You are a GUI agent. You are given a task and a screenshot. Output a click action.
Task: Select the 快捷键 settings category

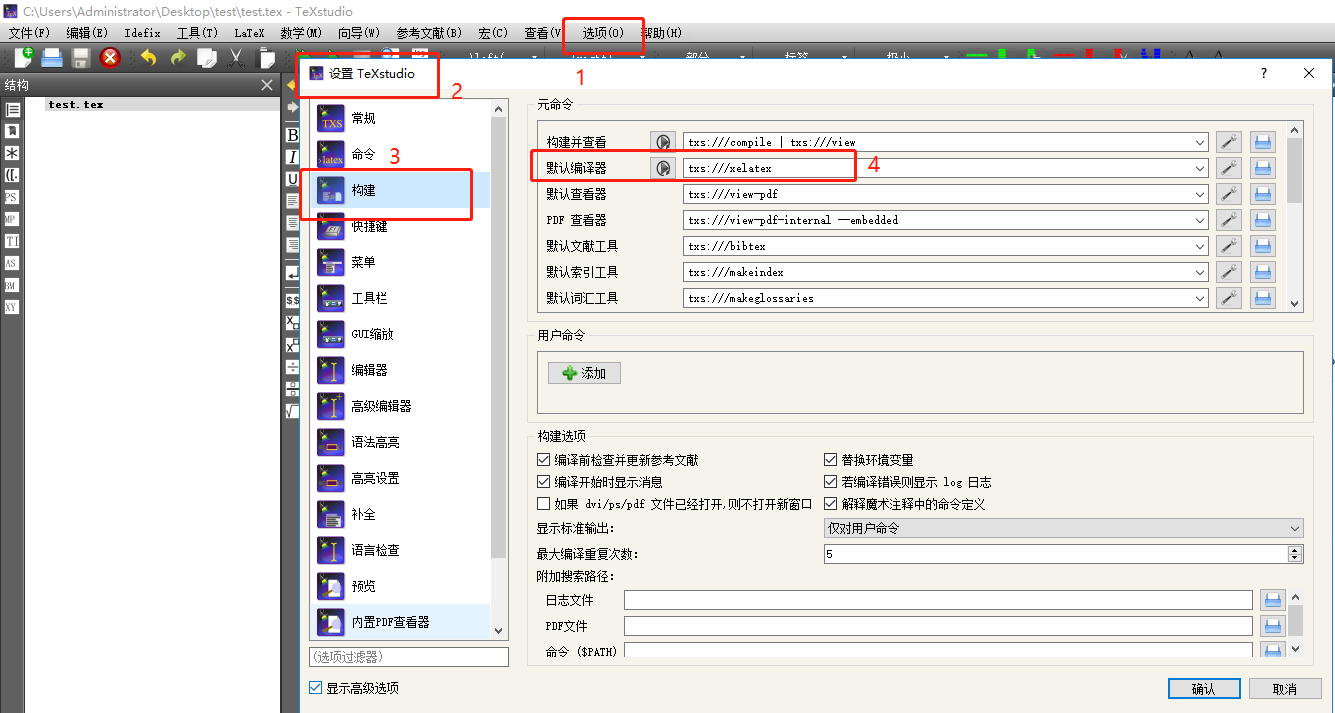click(x=400, y=226)
